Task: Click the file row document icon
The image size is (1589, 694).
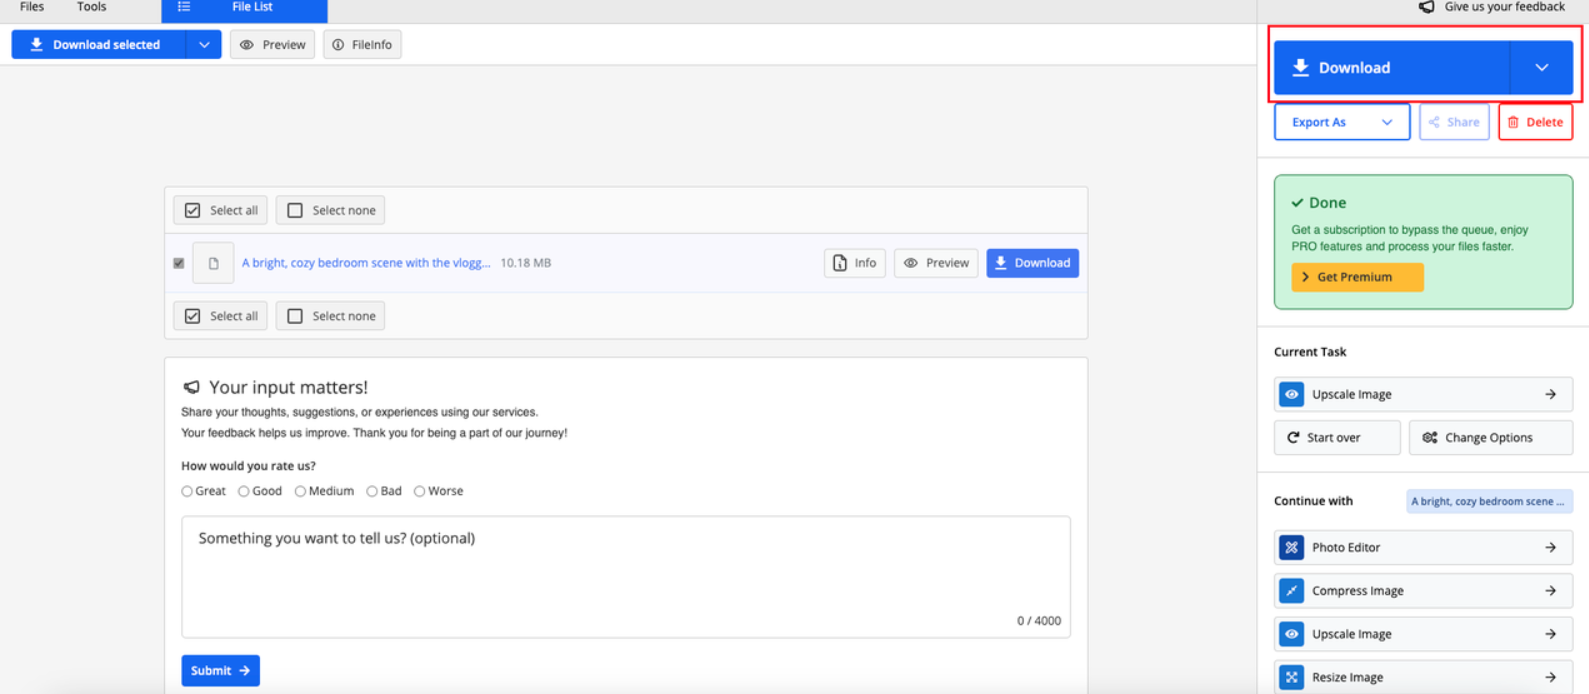Action: [213, 263]
